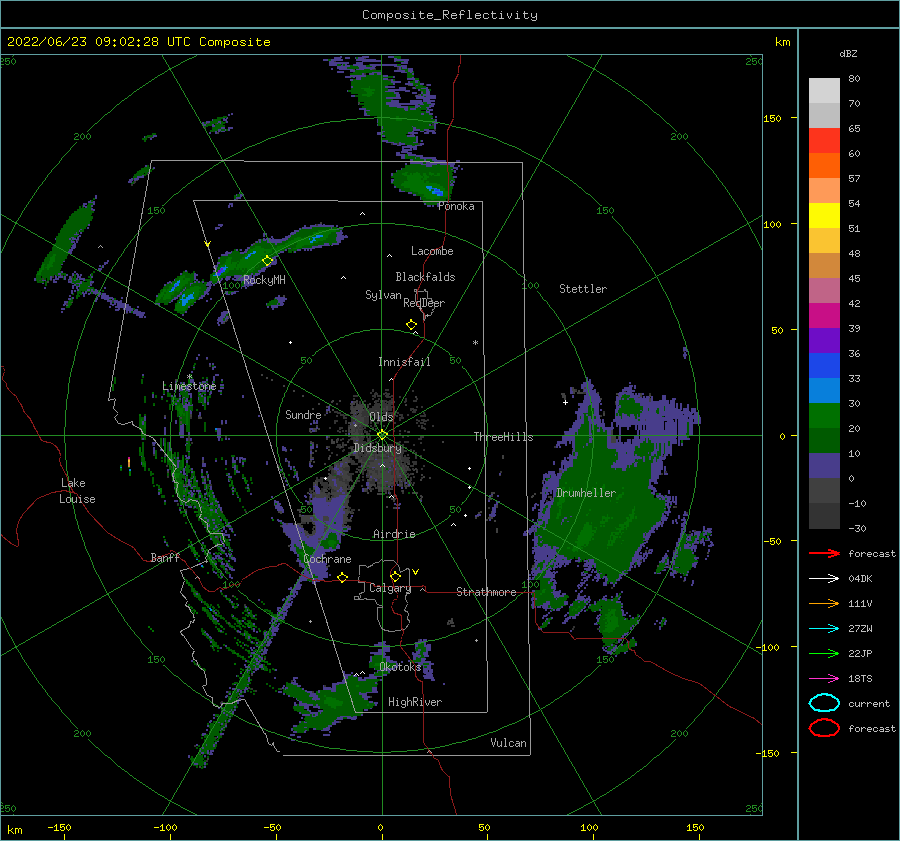Click the RedDeer city label
The width and height of the screenshot is (900, 841).
coord(424,303)
